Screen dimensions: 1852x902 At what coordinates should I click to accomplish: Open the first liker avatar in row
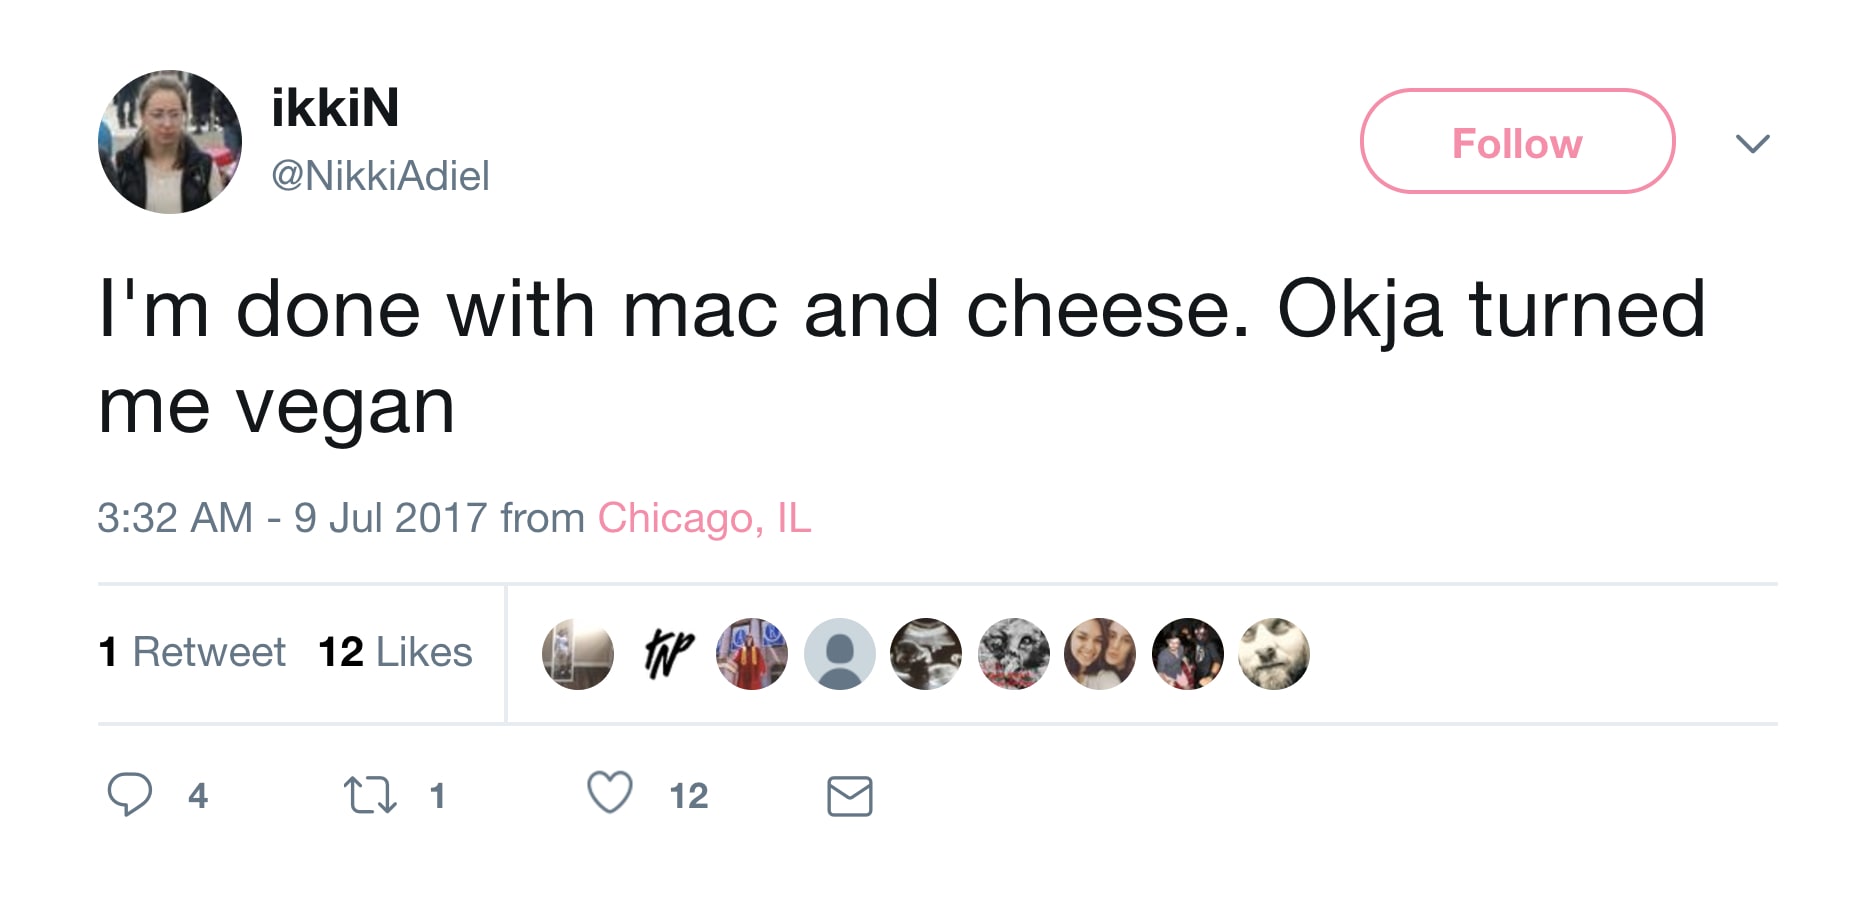578,654
